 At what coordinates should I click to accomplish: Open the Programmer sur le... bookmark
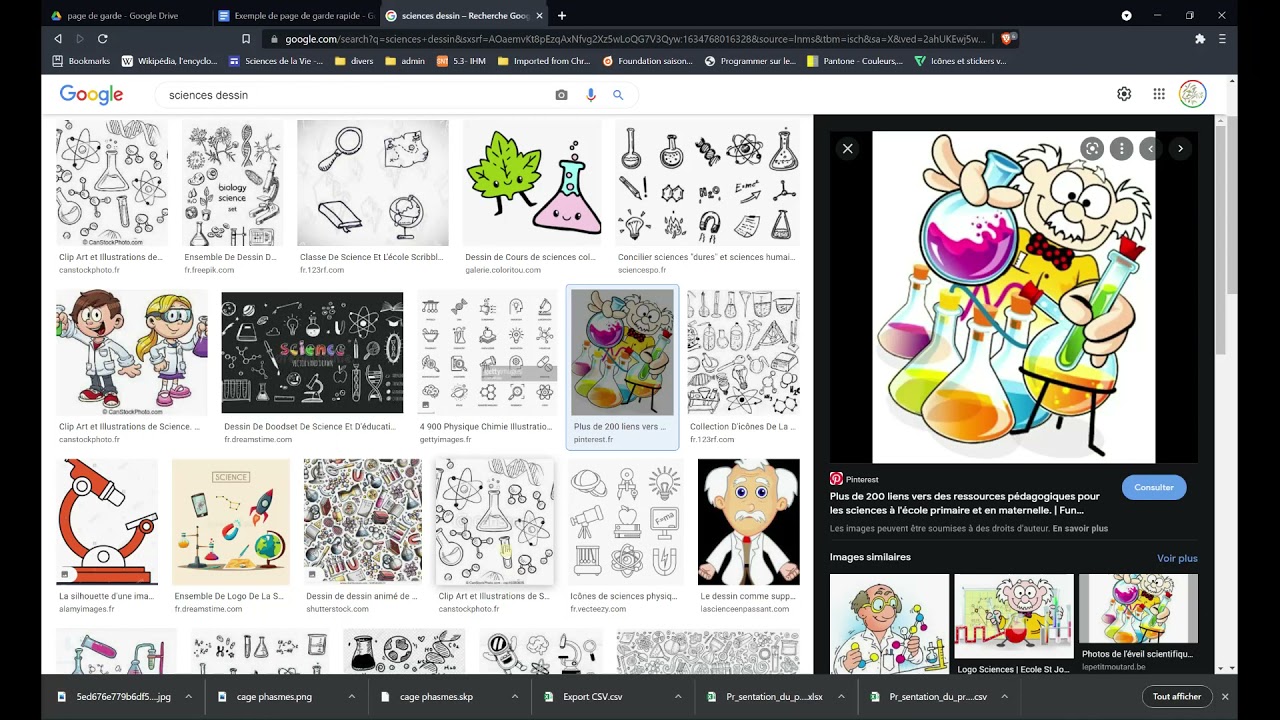click(750, 61)
